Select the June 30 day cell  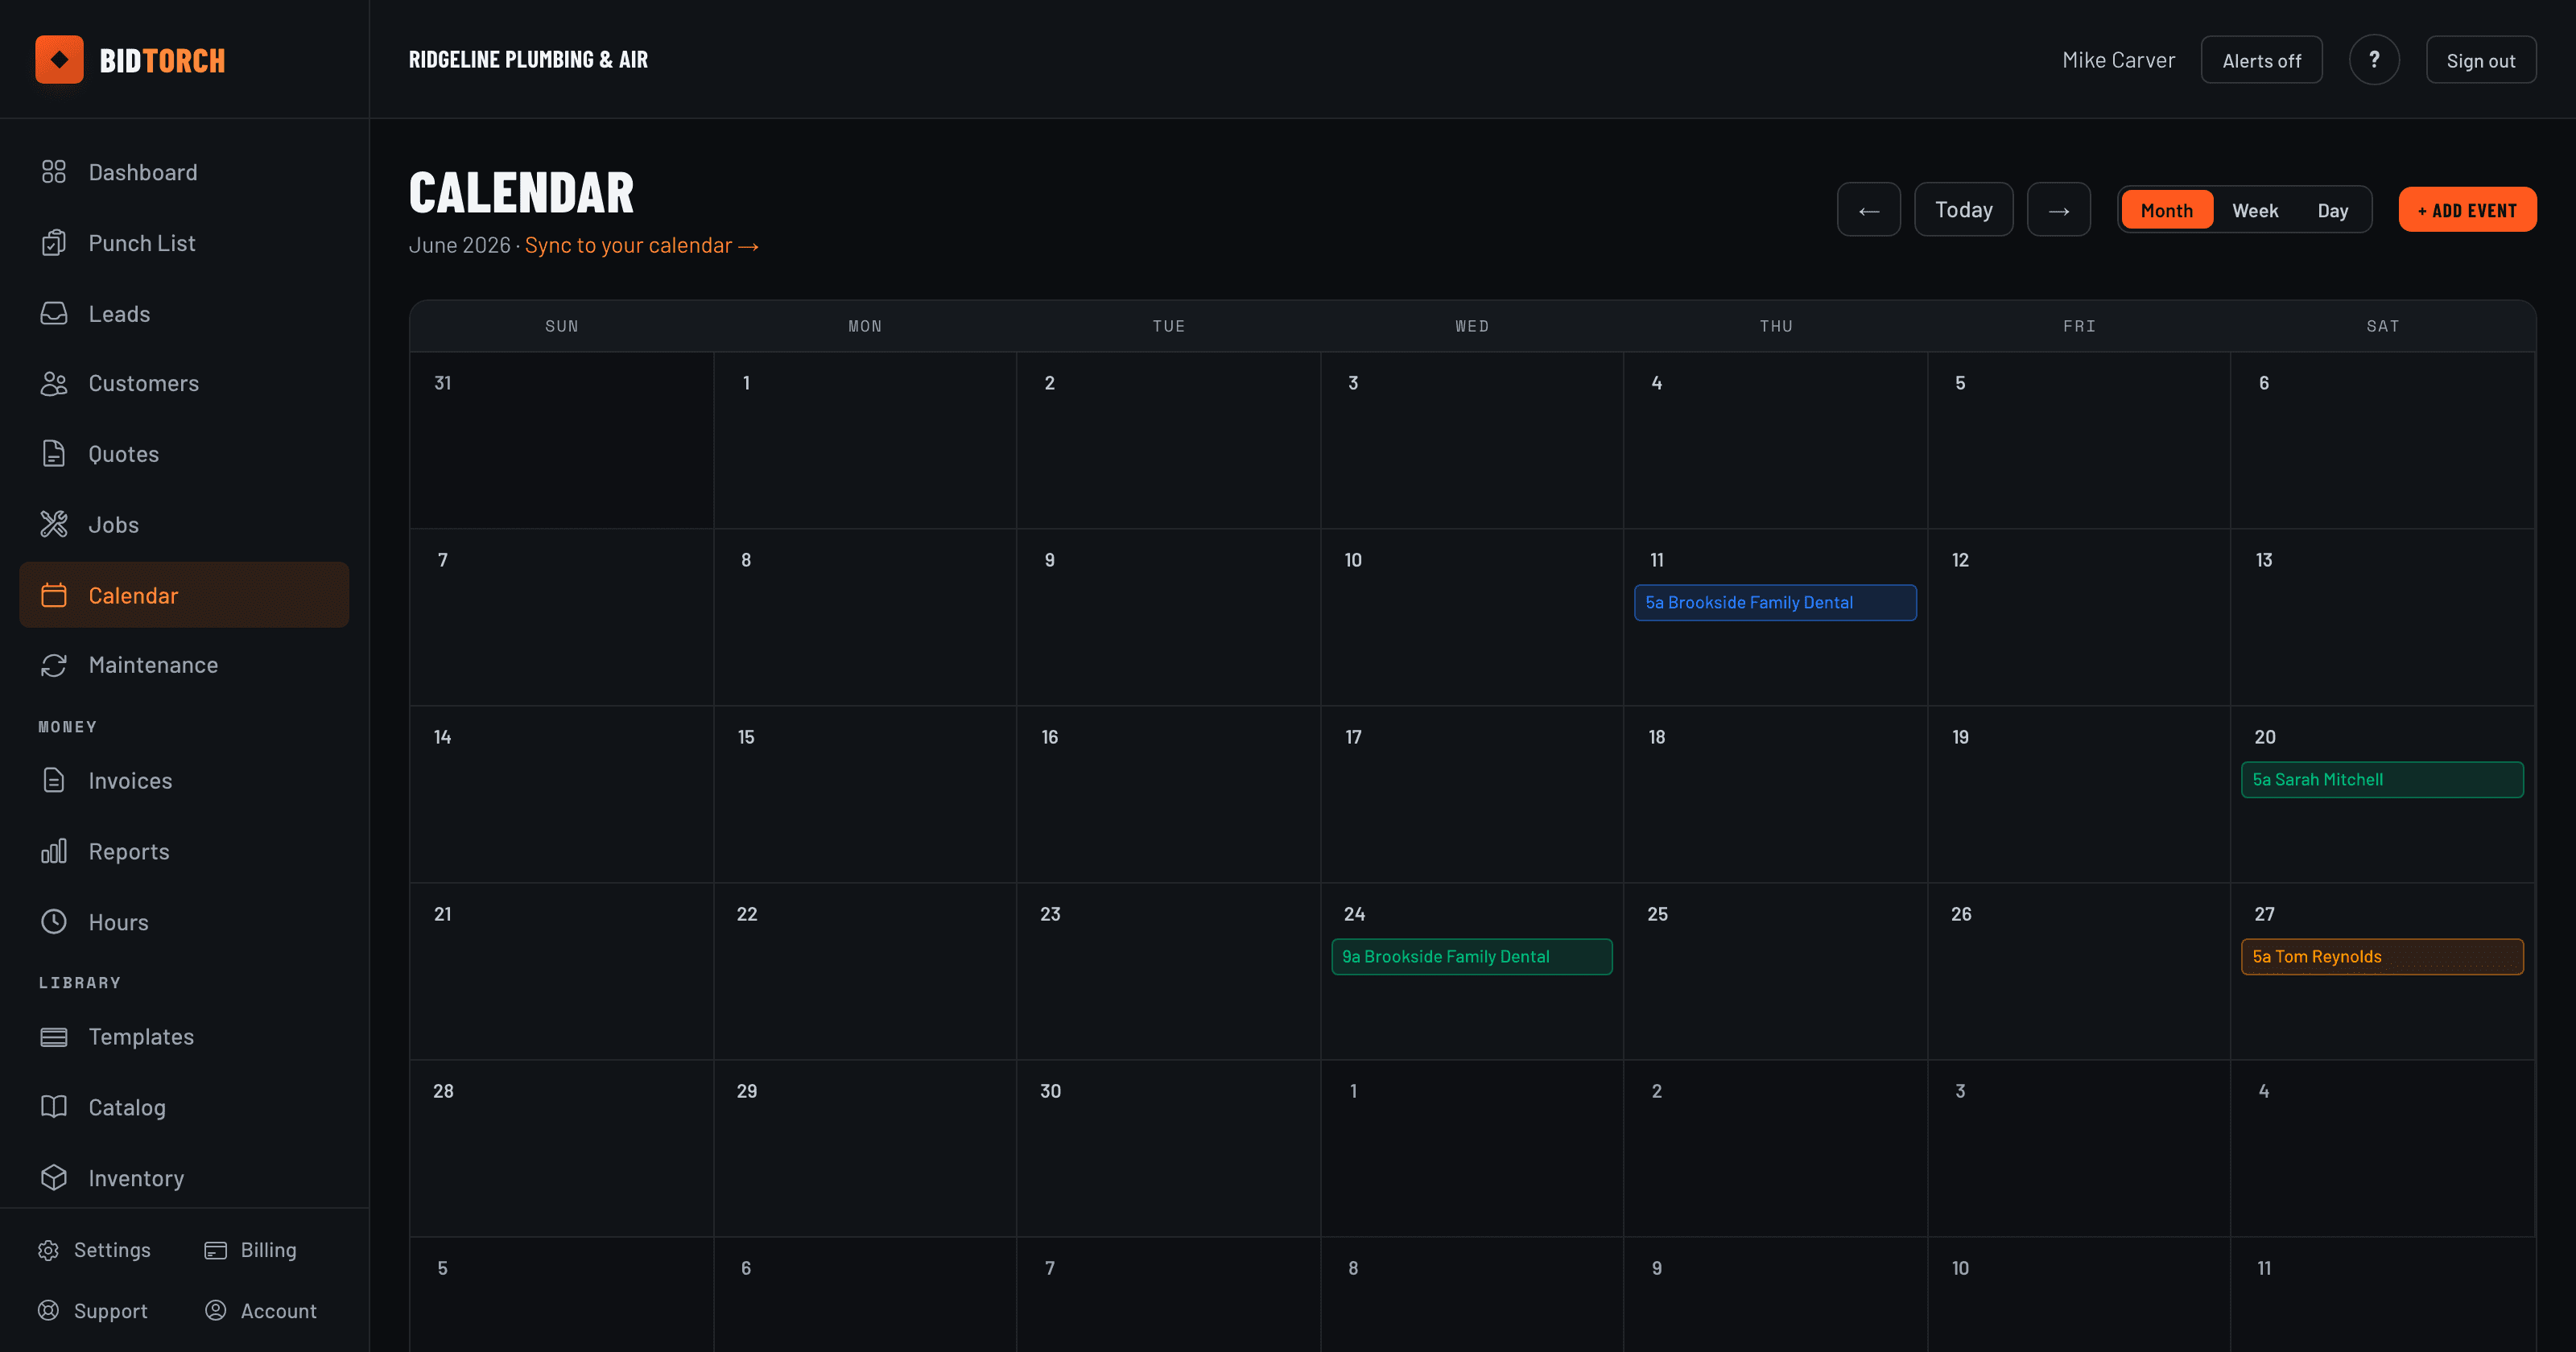coord(1168,1148)
